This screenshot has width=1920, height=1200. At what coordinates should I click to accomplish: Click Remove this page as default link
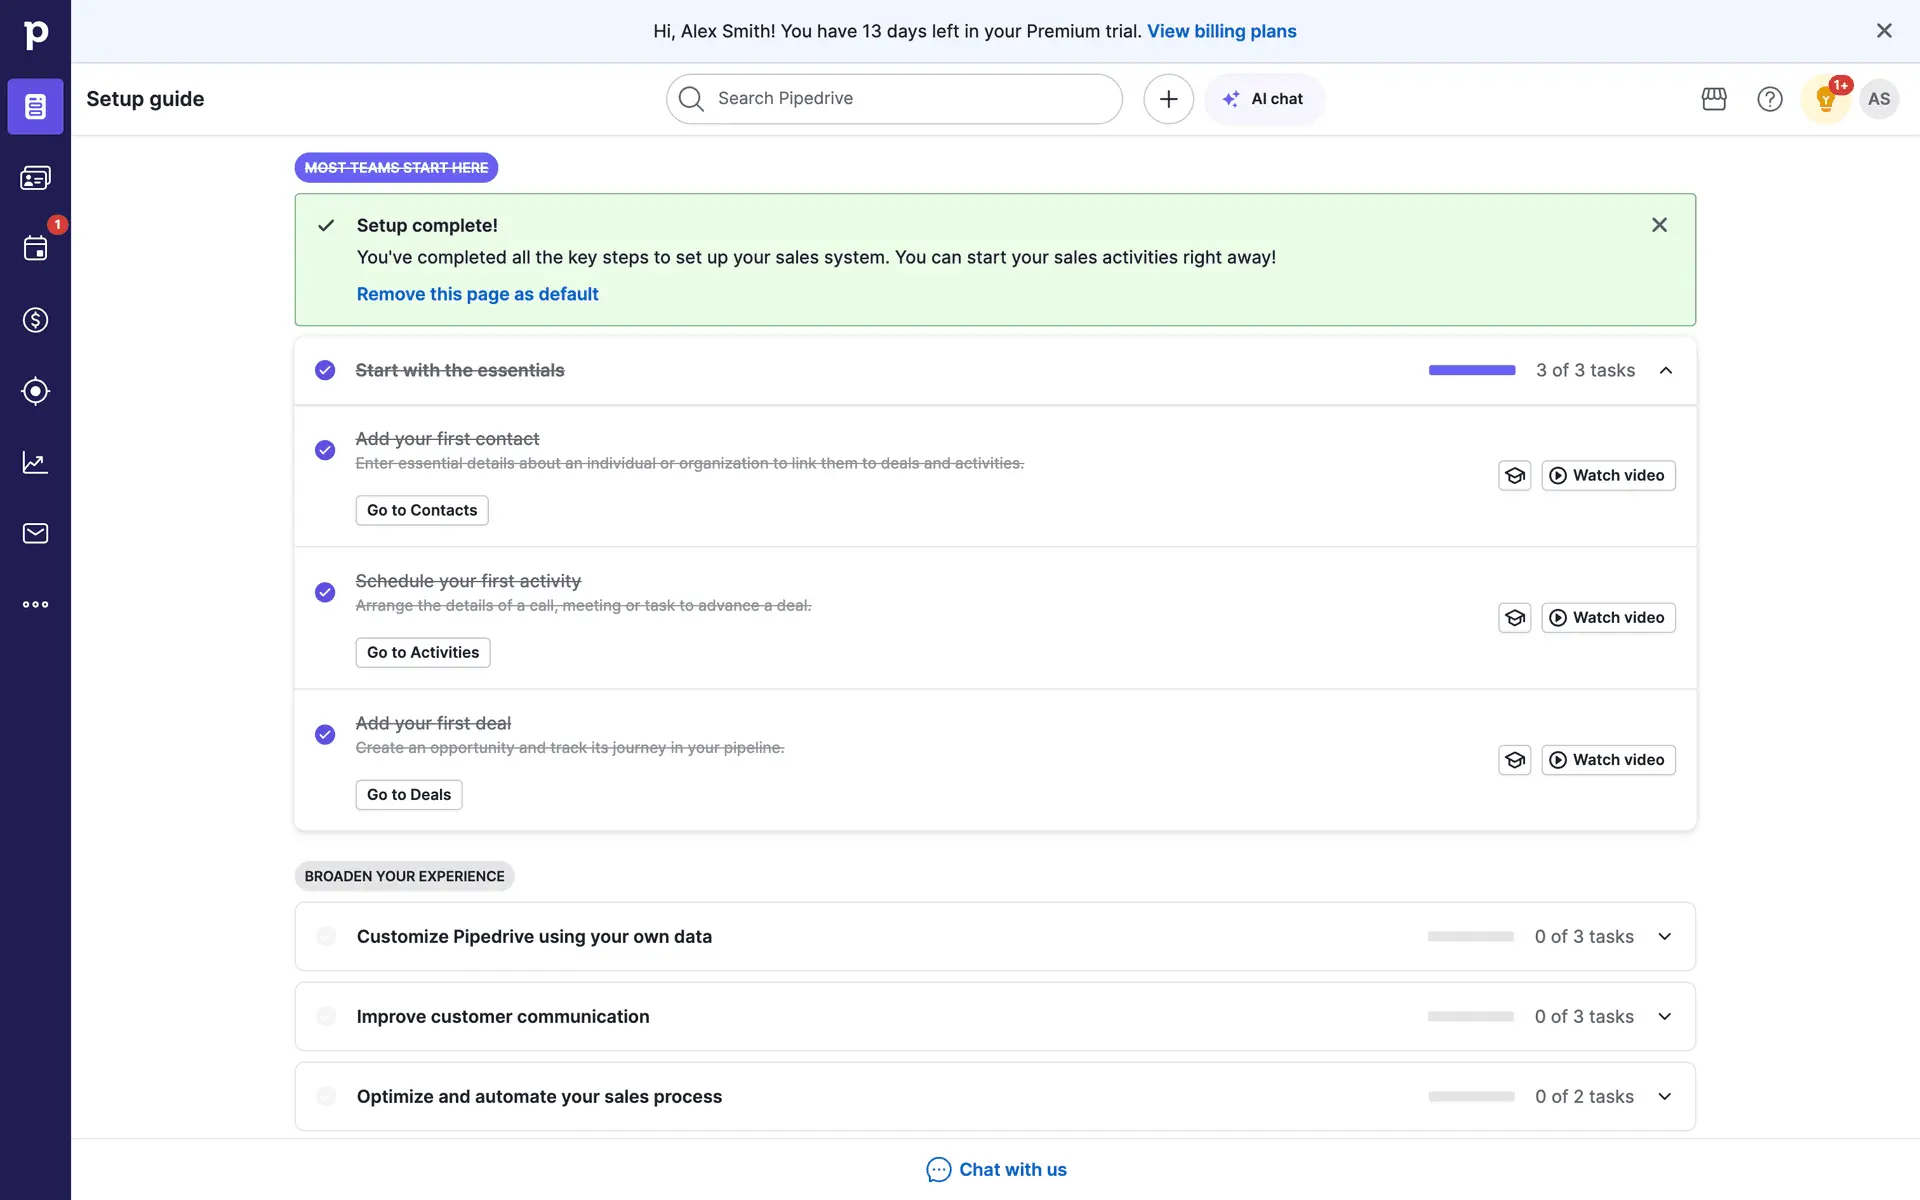[x=477, y=294]
